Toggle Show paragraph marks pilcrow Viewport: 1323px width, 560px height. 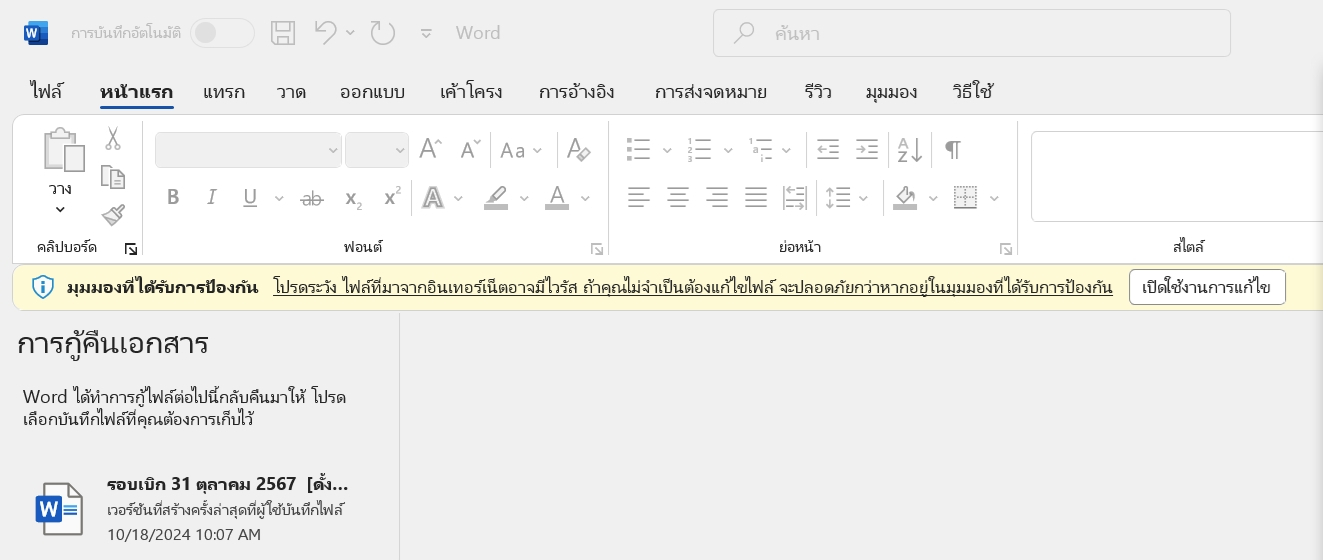(953, 150)
